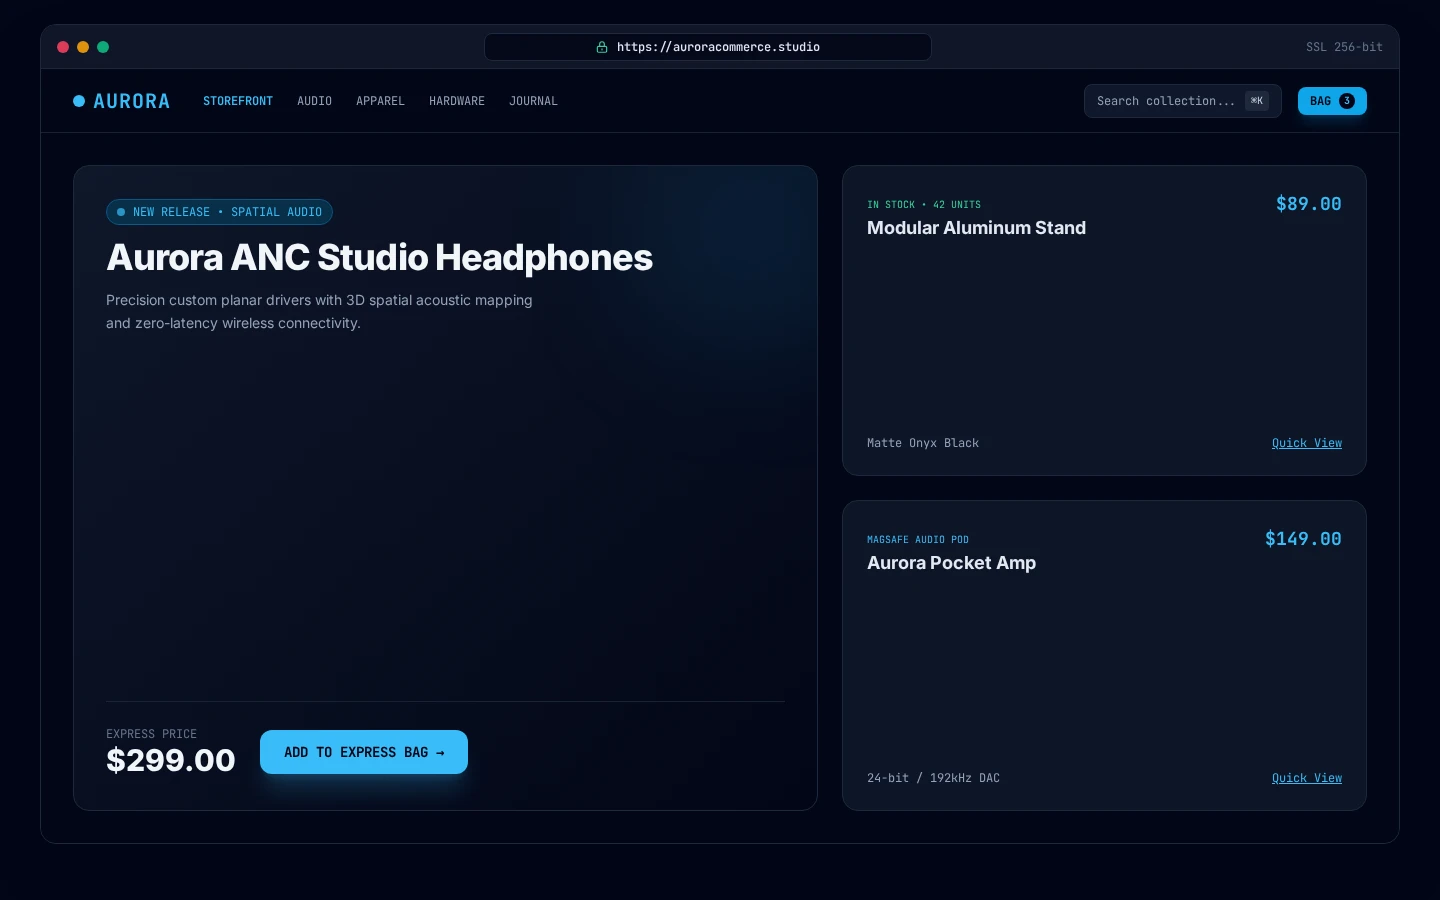Click the 'EXPRESS PRICE' label
The width and height of the screenshot is (1440, 900).
(151, 734)
